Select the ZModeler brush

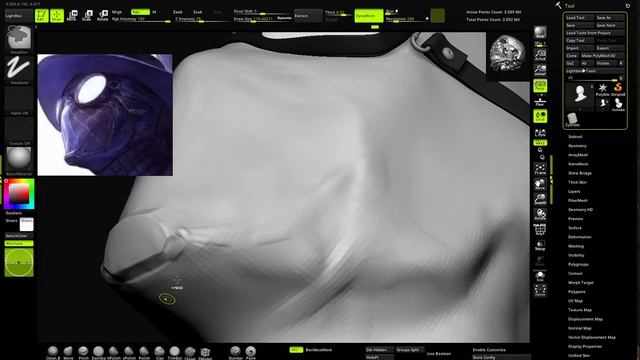[x=205, y=352]
